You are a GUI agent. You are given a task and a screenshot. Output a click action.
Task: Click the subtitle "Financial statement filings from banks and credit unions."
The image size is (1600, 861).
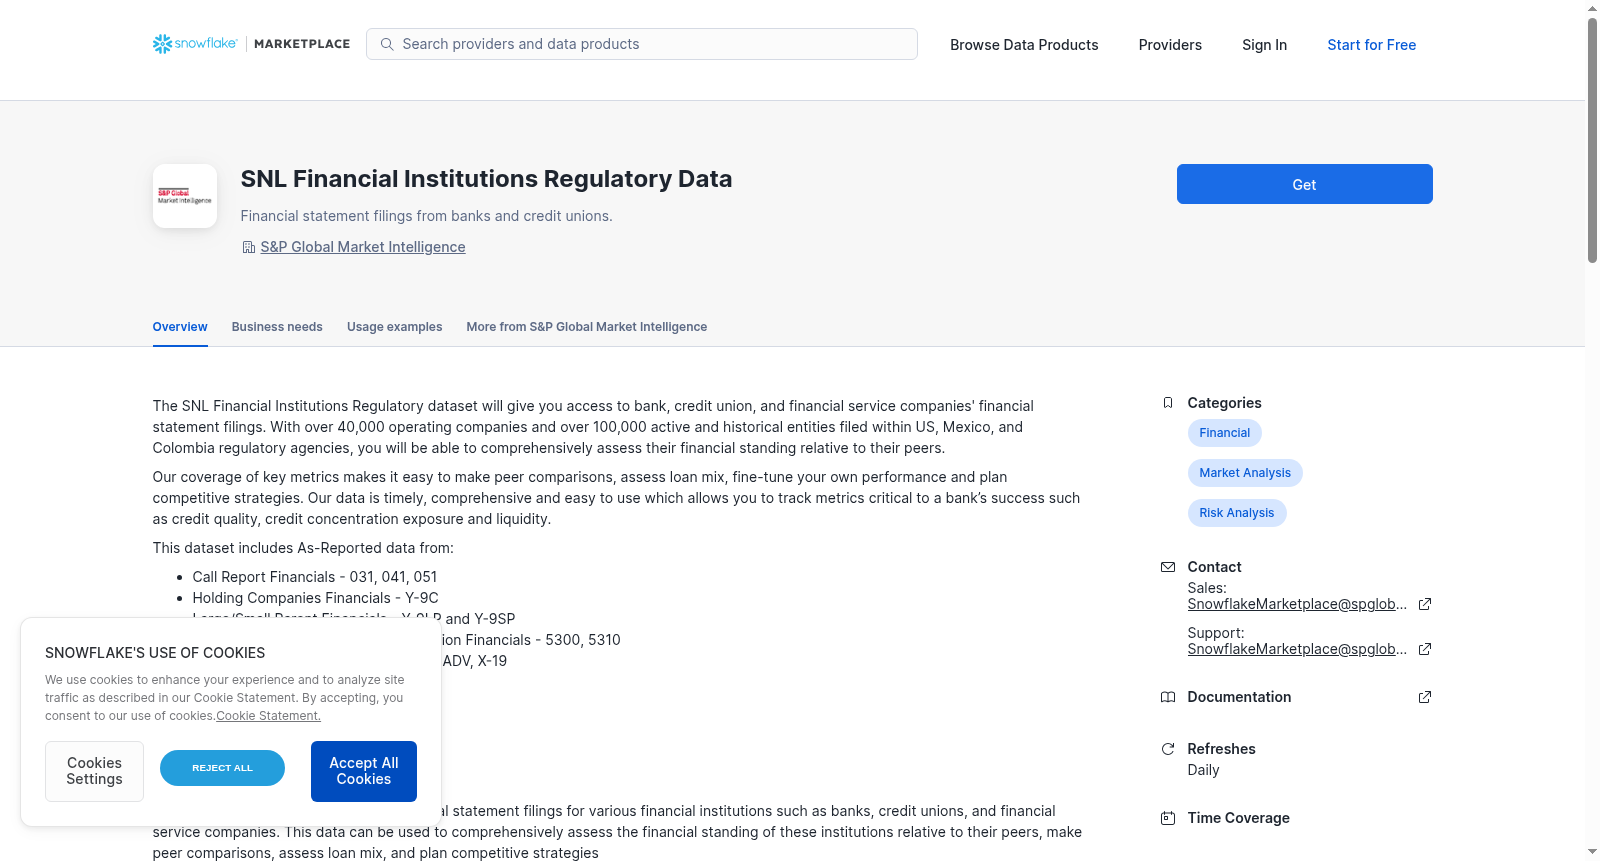[426, 216]
